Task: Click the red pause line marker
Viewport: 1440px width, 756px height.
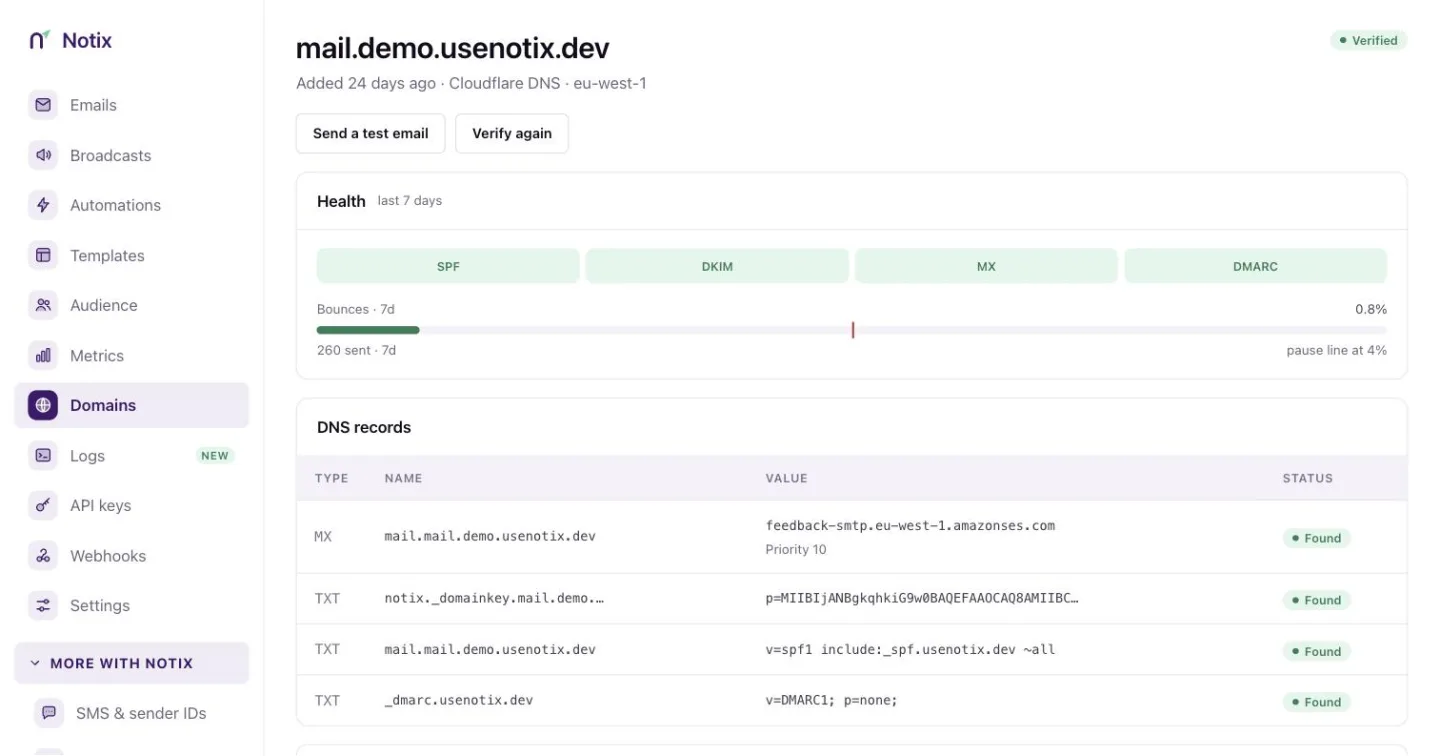Action: click(853, 330)
